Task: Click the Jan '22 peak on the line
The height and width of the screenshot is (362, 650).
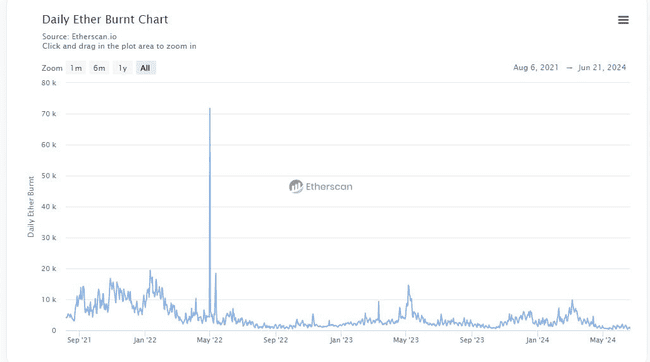Action: [150, 271]
